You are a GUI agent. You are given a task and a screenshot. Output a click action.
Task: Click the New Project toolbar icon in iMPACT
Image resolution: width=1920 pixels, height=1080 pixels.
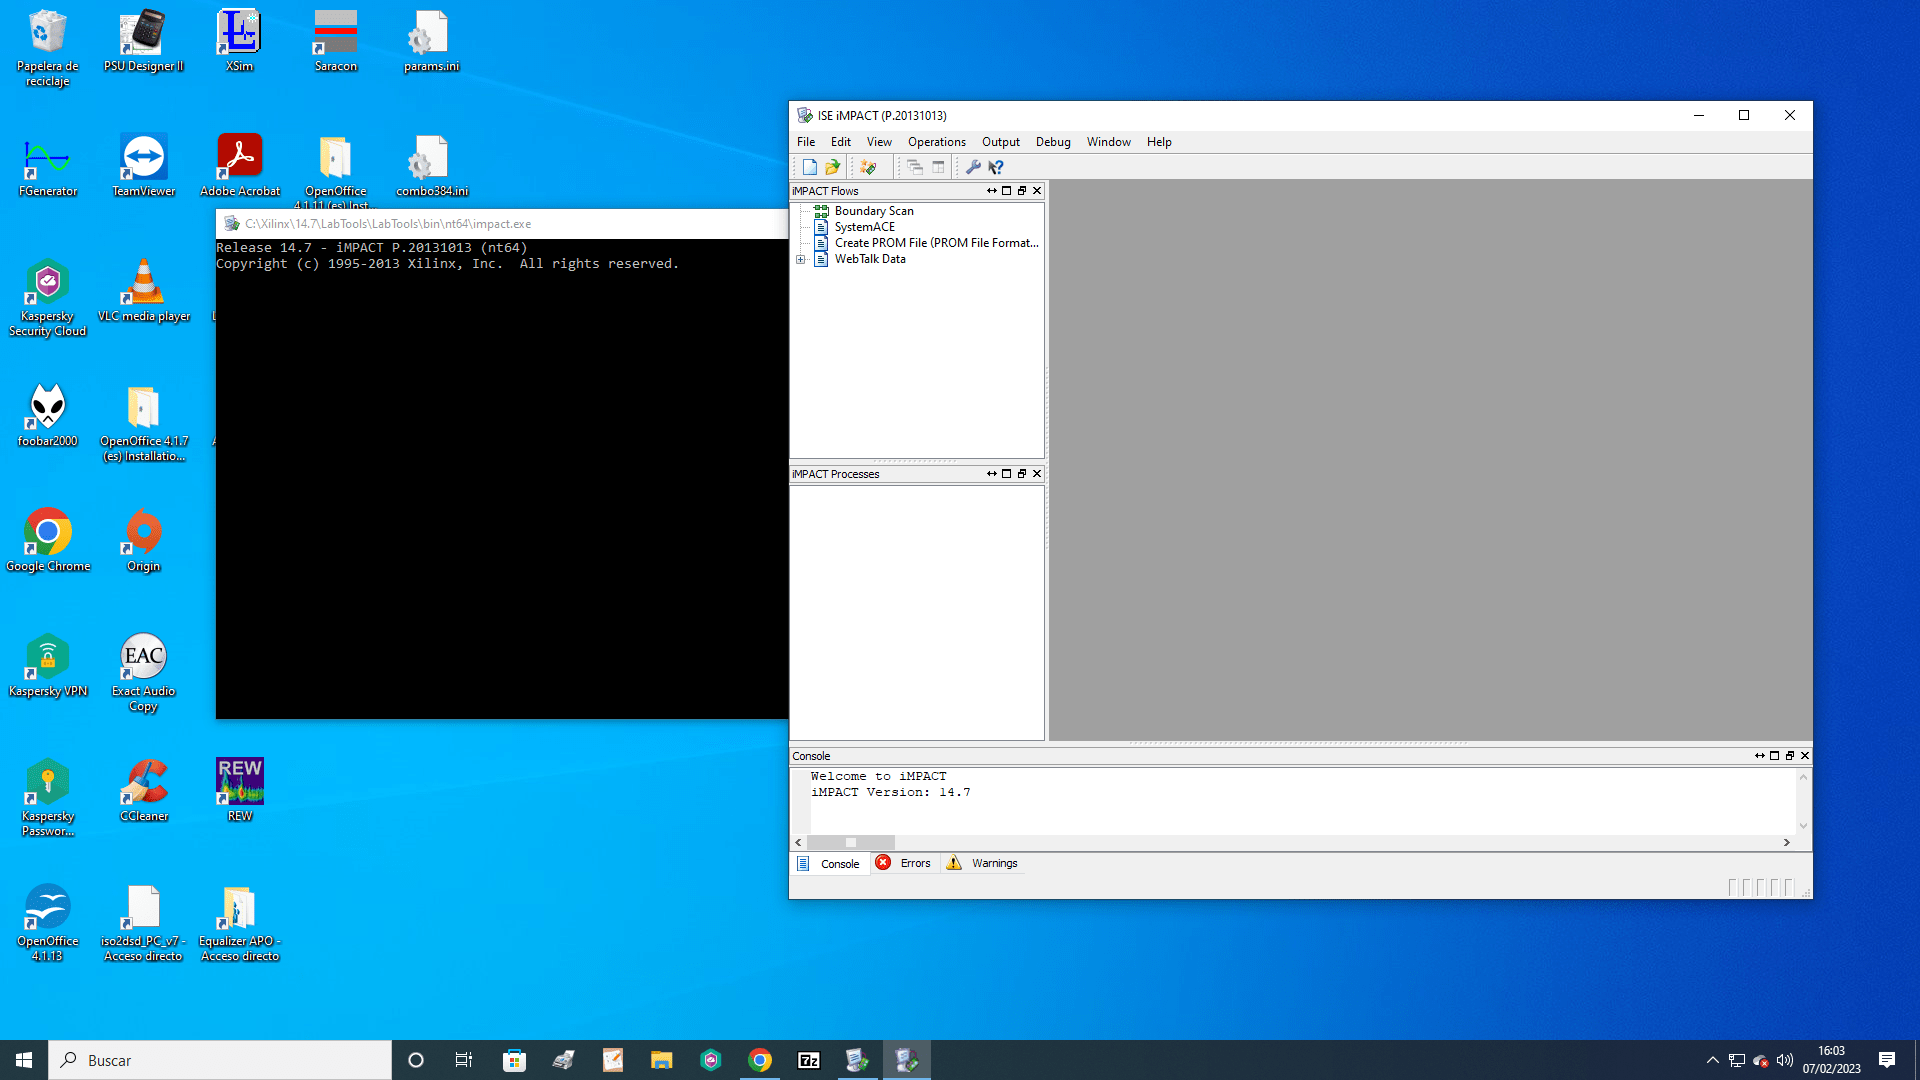809,167
